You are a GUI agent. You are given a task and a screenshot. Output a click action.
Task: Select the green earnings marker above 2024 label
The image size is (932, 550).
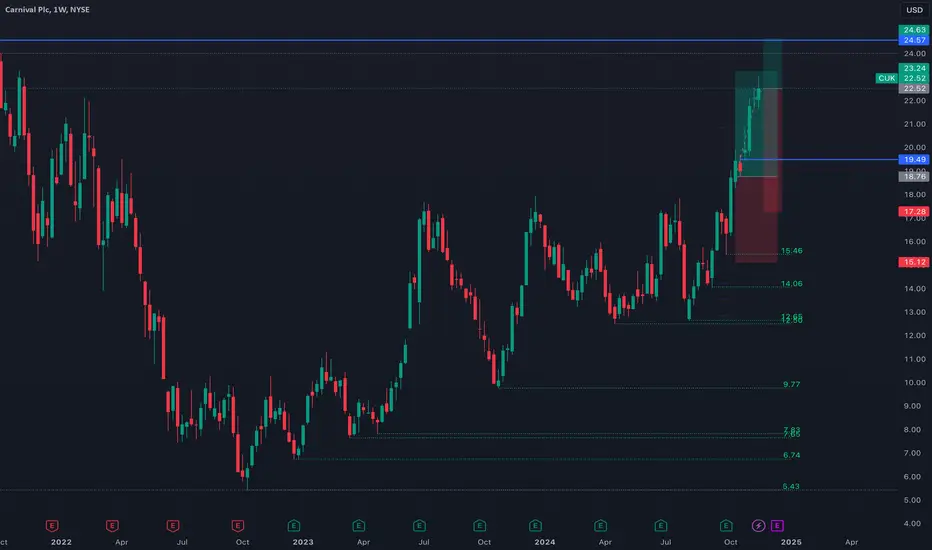click(x=536, y=526)
